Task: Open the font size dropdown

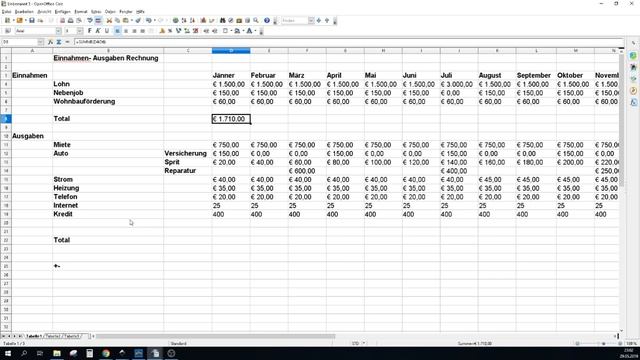Action: (x=80, y=31)
